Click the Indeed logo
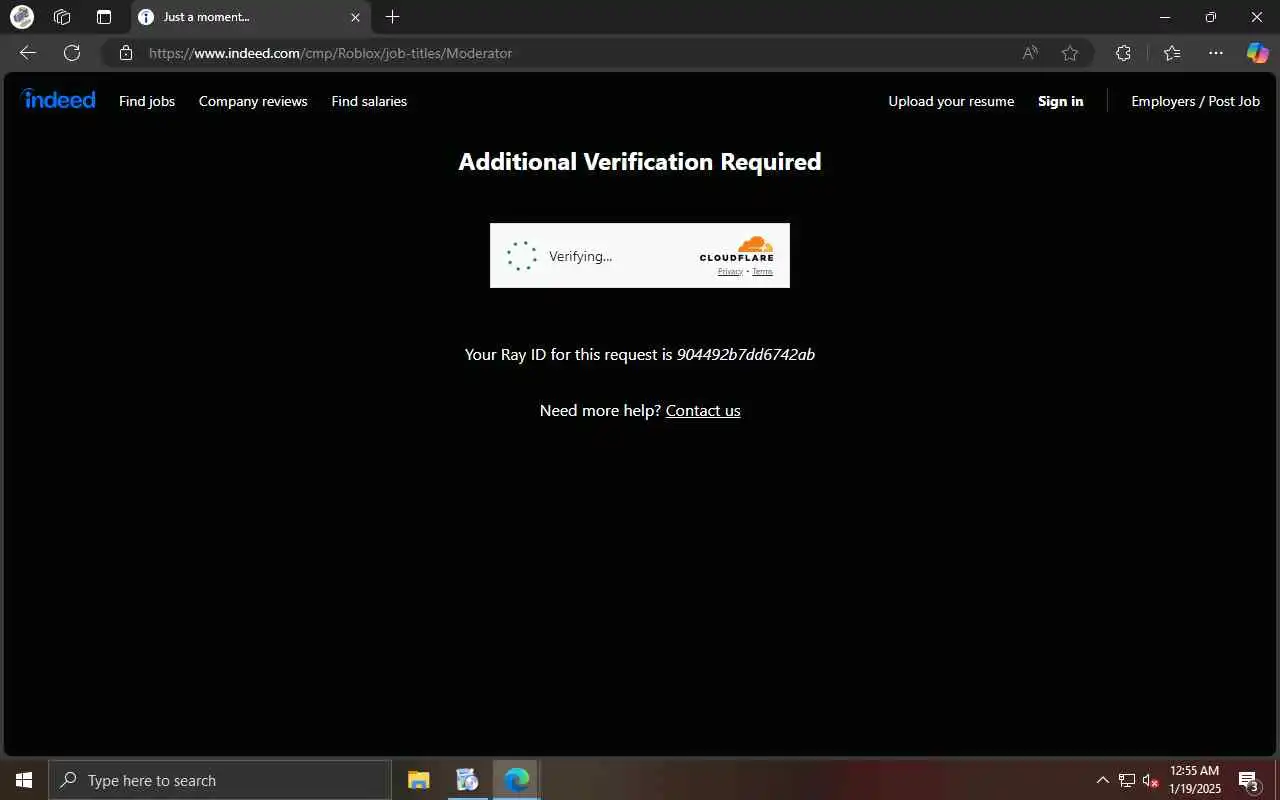The width and height of the screenshot is (1280, 800). pos(58,99)
